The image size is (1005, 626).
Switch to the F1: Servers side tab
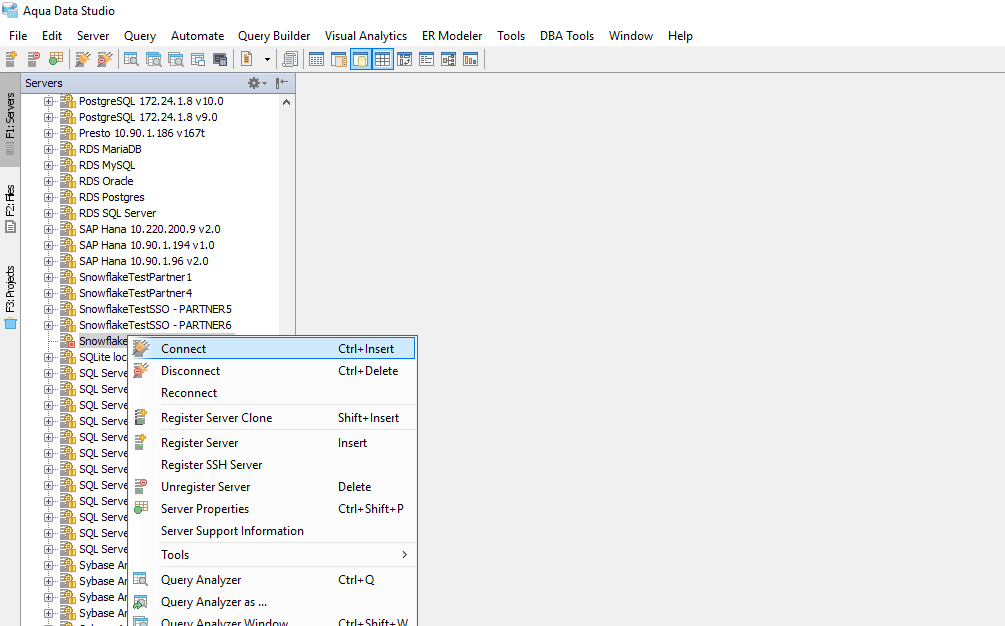click(x=10, y=120)
